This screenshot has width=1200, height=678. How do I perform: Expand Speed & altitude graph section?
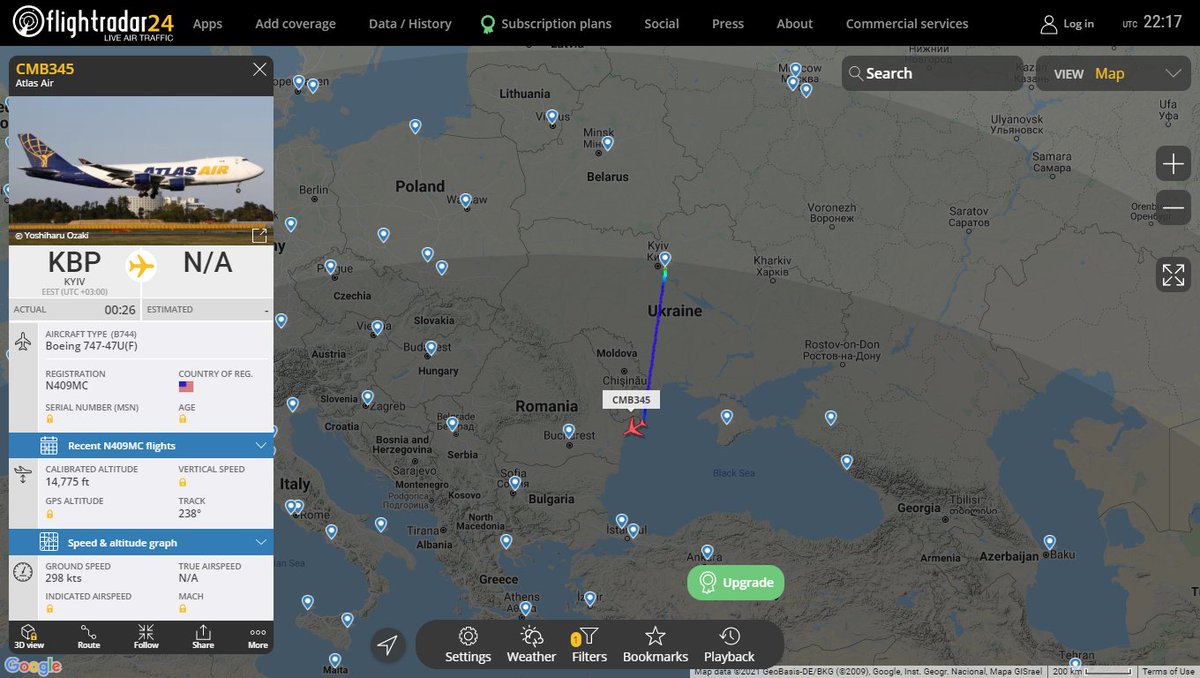click(141, 543)
